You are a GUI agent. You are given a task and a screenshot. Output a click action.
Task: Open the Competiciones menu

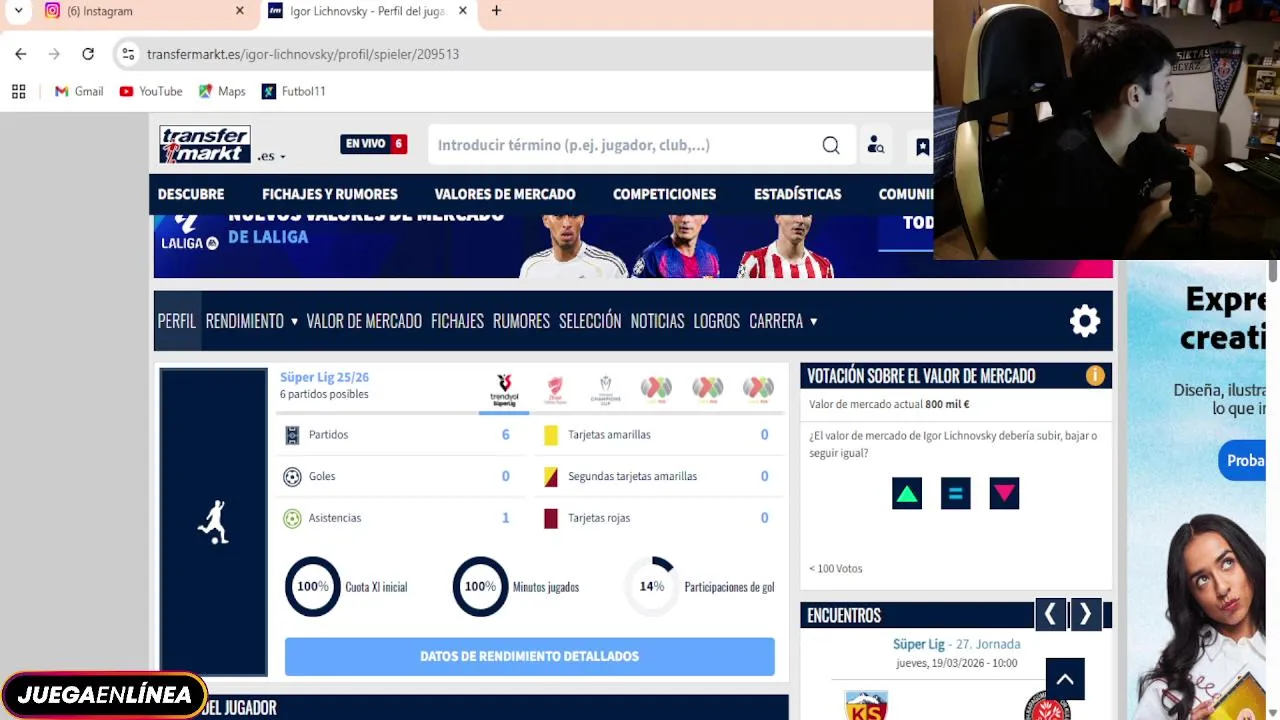pyautogui.click(x=664, y=194)
